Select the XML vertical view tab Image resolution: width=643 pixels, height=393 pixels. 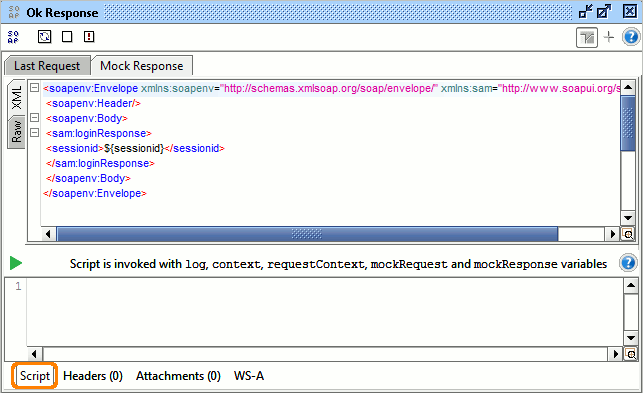pos(17,98)
